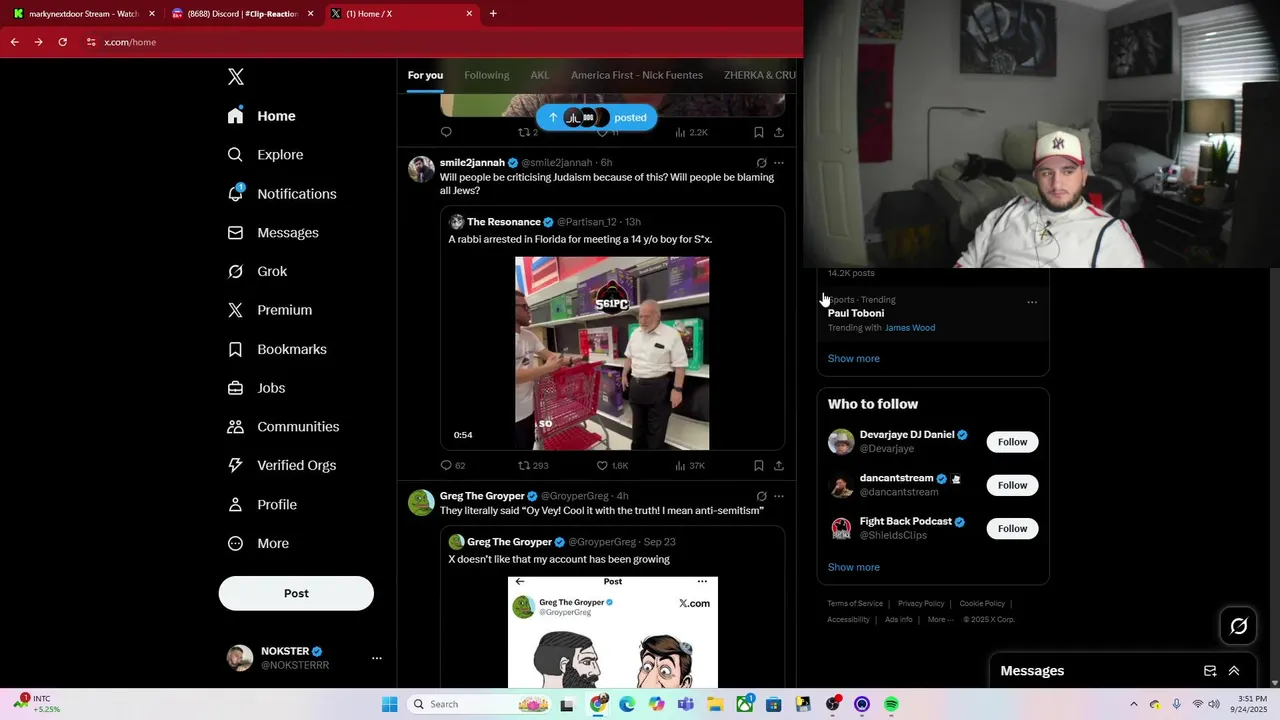Click Show more under Who to follow
The image size is (1280, 720).
click(853, 567)
